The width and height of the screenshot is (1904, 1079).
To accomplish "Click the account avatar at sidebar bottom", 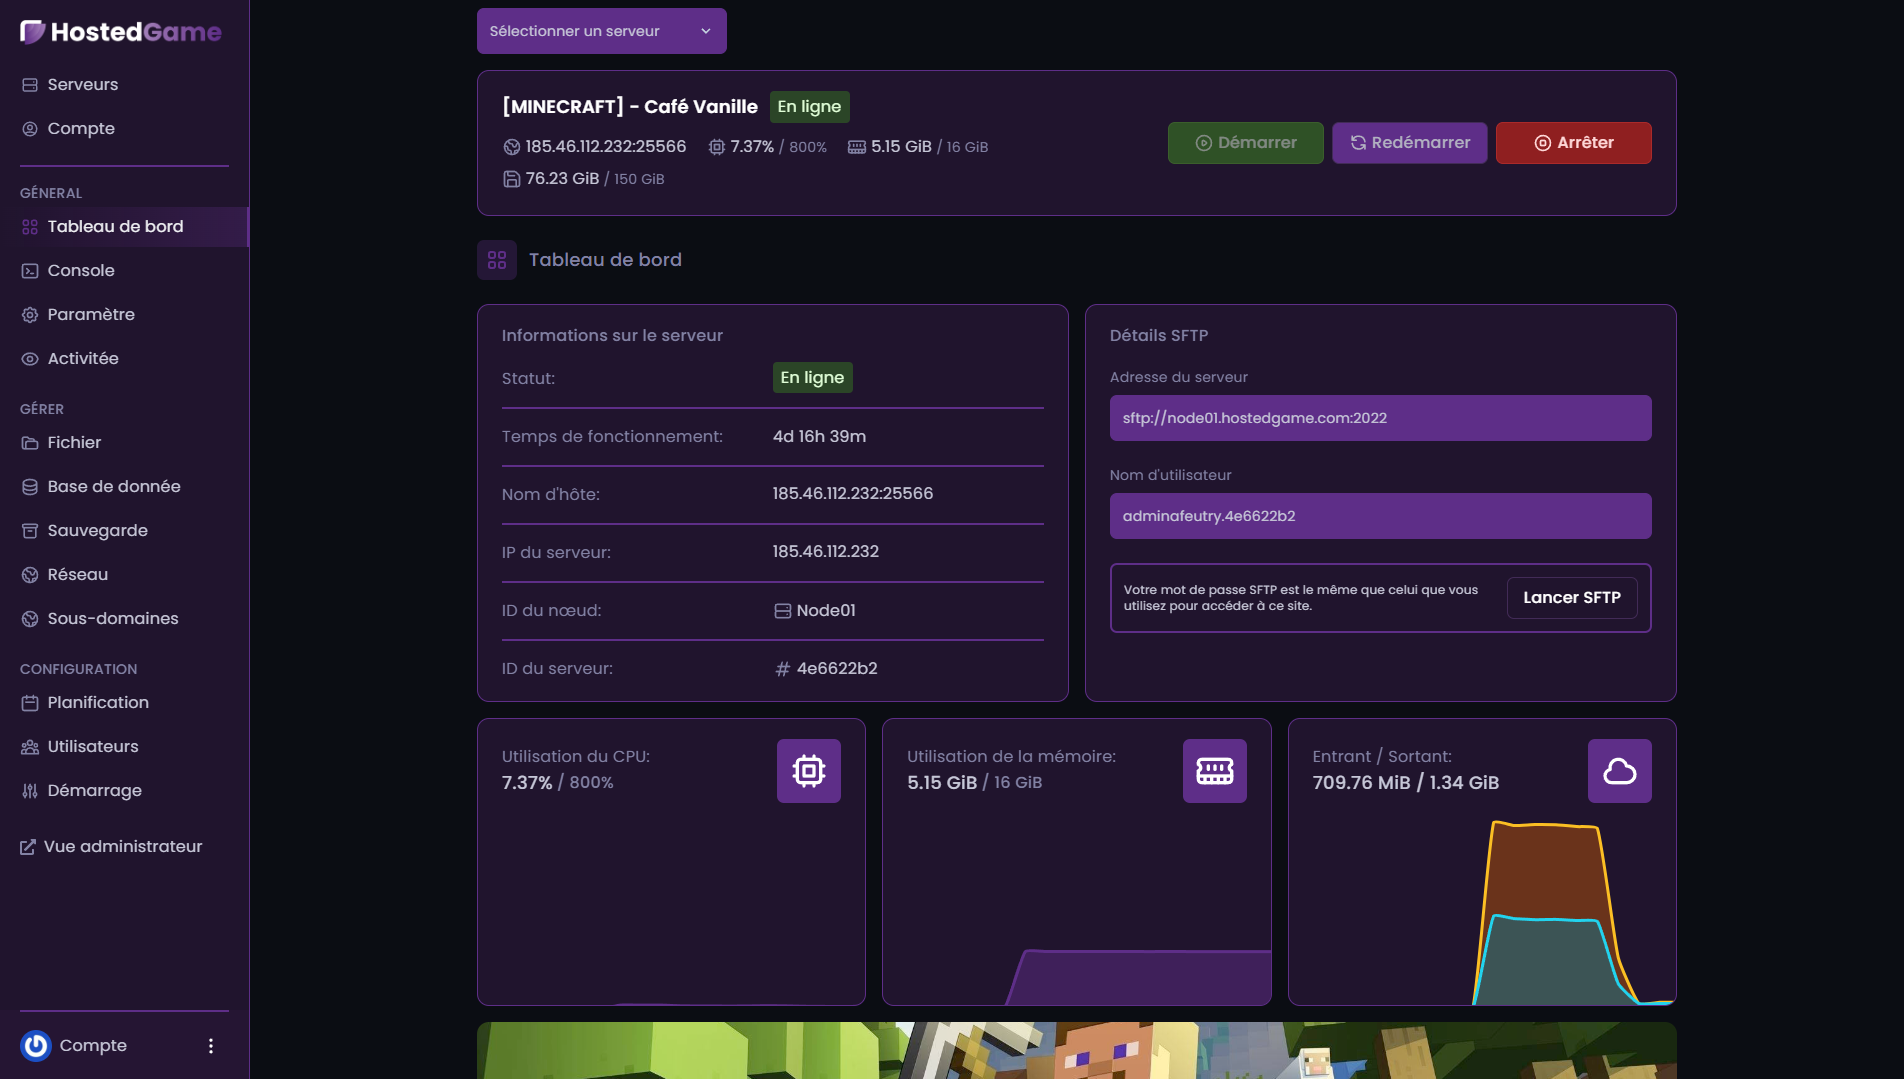I will [36, 1045].
